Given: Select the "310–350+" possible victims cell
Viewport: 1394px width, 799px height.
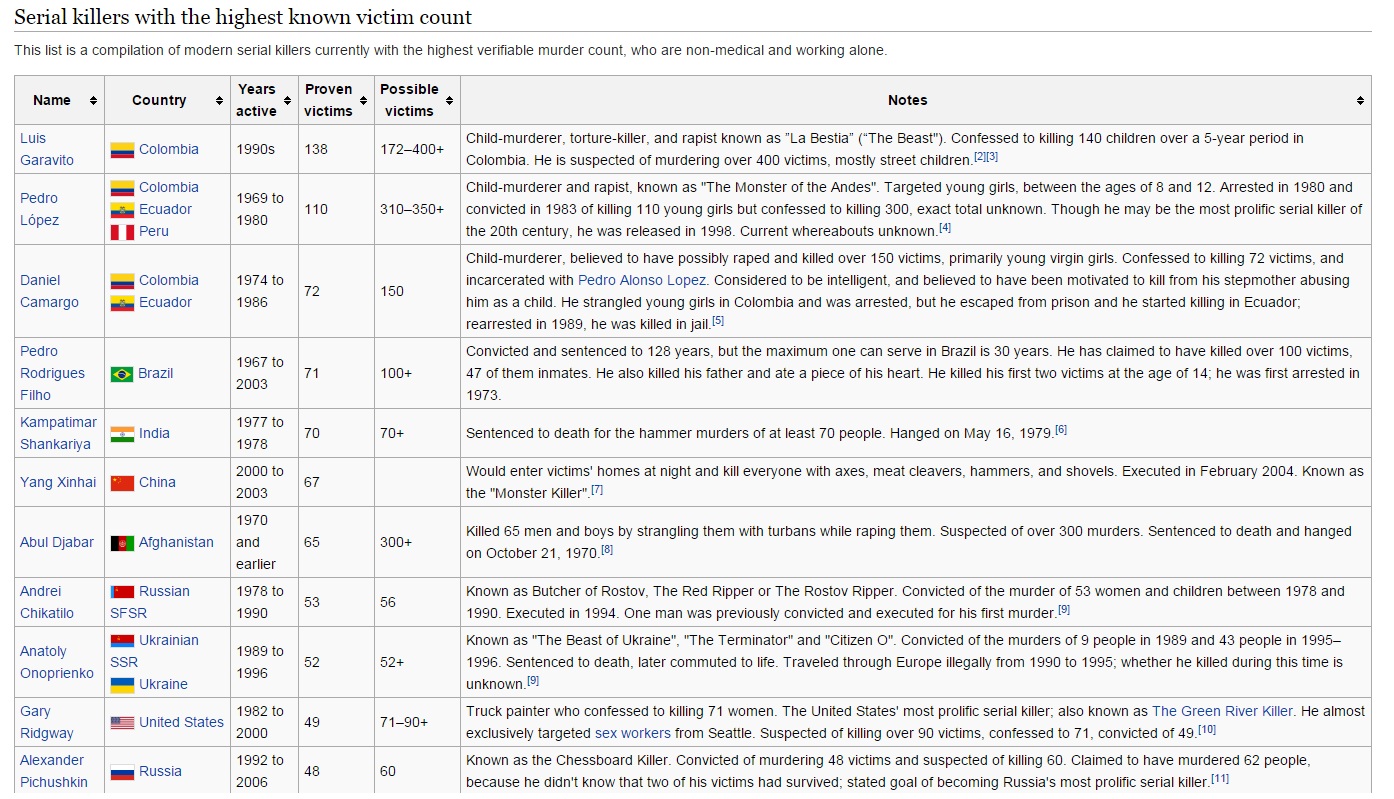Looking at the screenshot, I should 417,209.
